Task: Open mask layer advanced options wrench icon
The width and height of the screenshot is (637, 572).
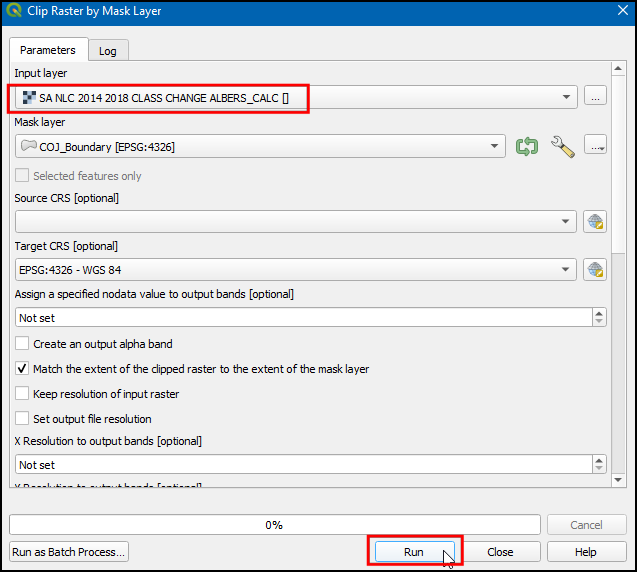Action: [x=563, y=147]
